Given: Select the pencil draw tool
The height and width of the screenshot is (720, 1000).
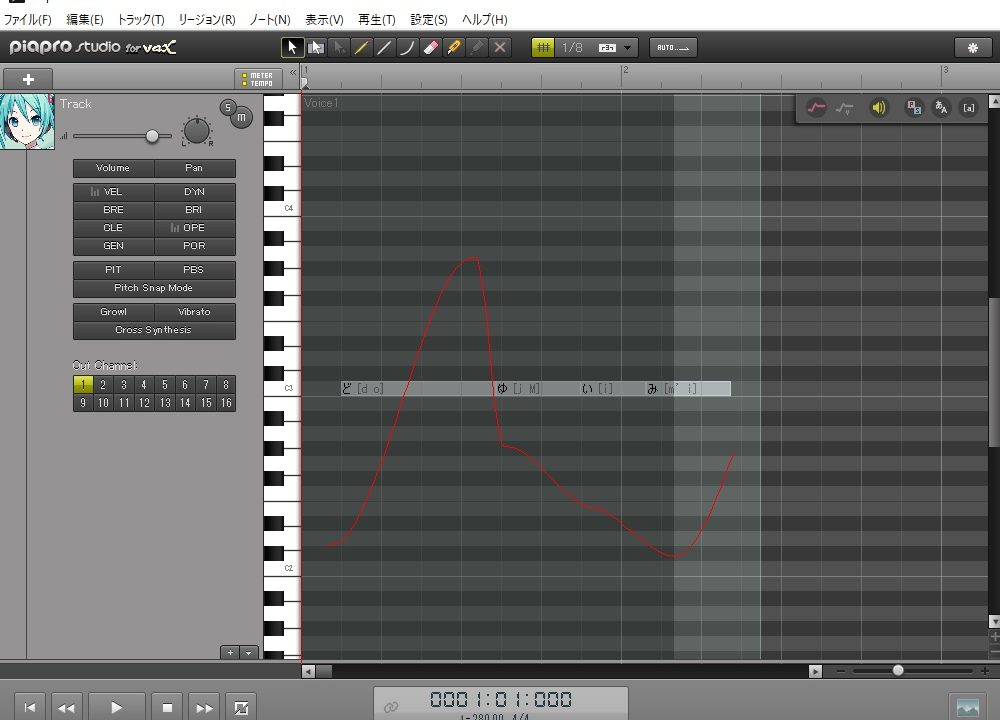Looking at the screenshot, I should tap(362, 47).
